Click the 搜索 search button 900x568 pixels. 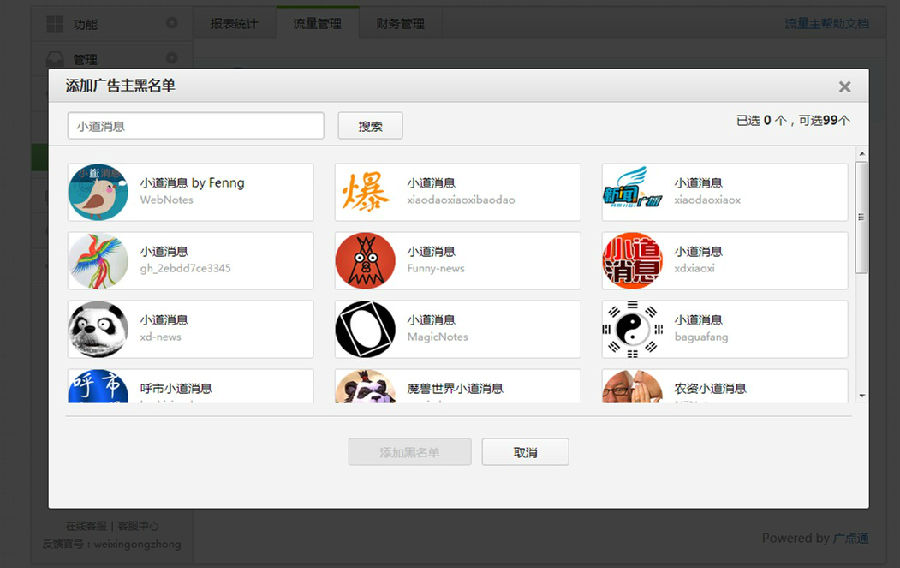[370, 126]
